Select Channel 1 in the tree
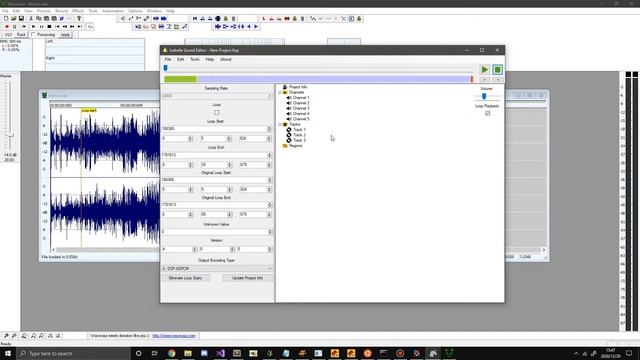This screenshot has height=360, width=640. point(301,98)
